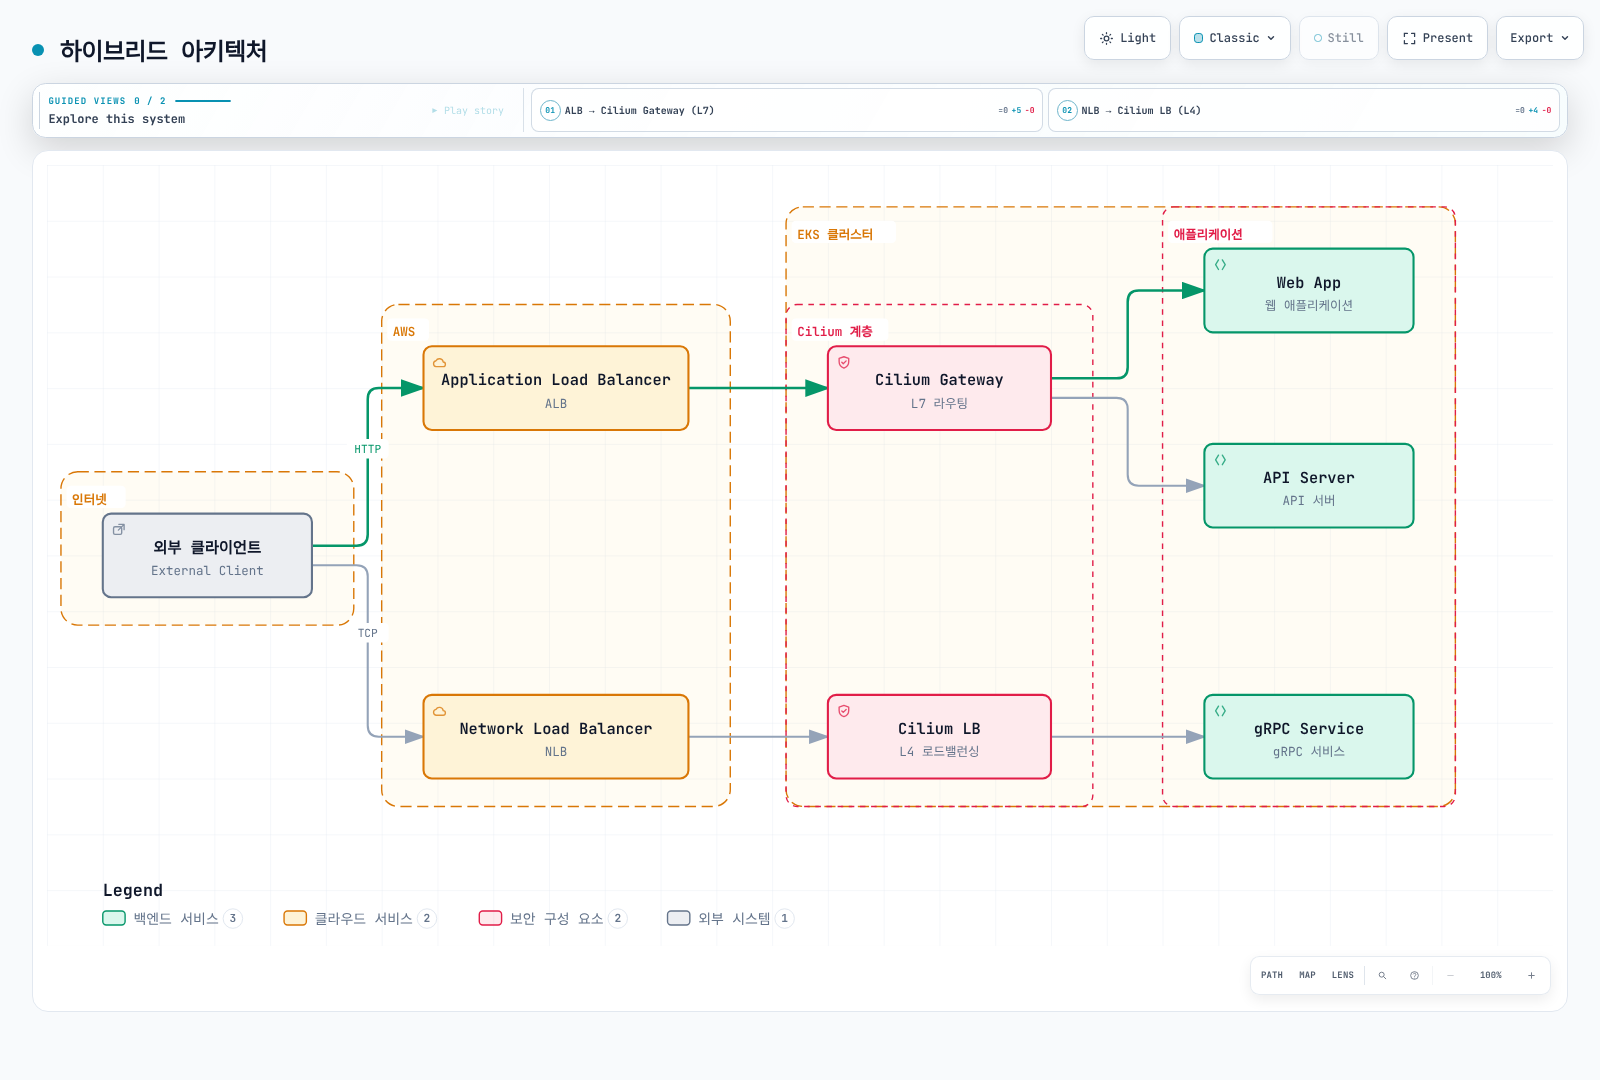Click the cloud icon on Application Load Balancer node
This screenshot has height=1080, width=1600.
click(x=439, y=363)
